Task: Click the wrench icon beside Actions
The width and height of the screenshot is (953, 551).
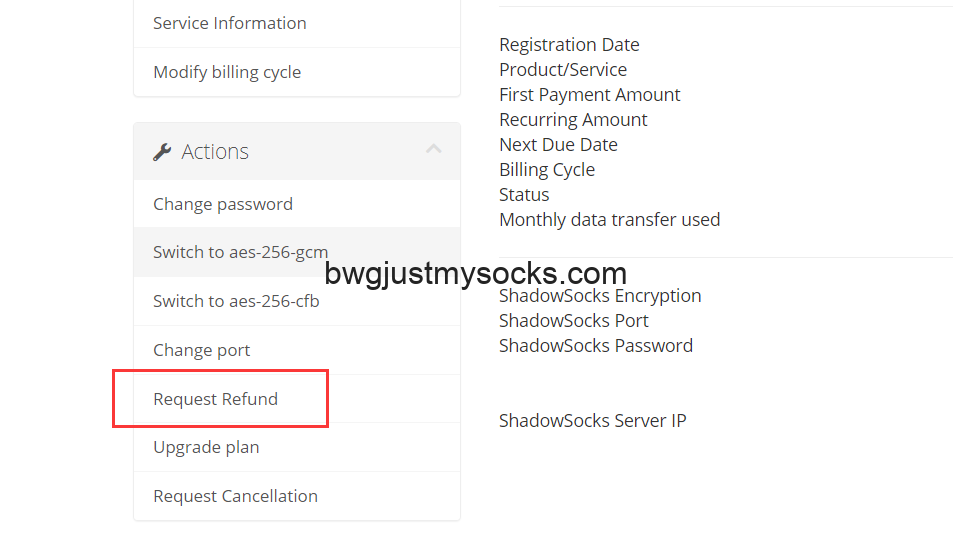Action: [162, 152]
